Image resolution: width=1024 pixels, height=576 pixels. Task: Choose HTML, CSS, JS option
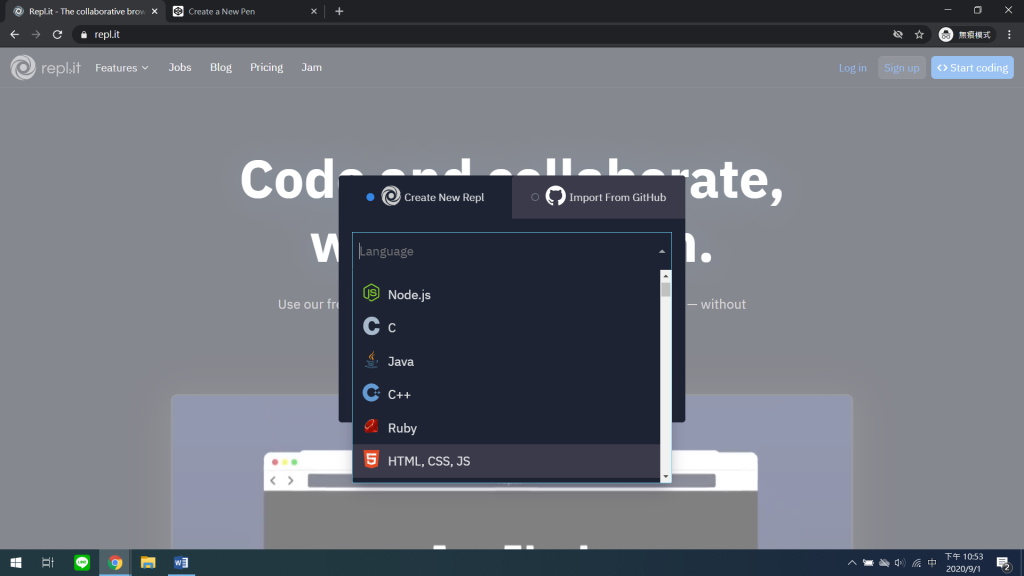506,460
